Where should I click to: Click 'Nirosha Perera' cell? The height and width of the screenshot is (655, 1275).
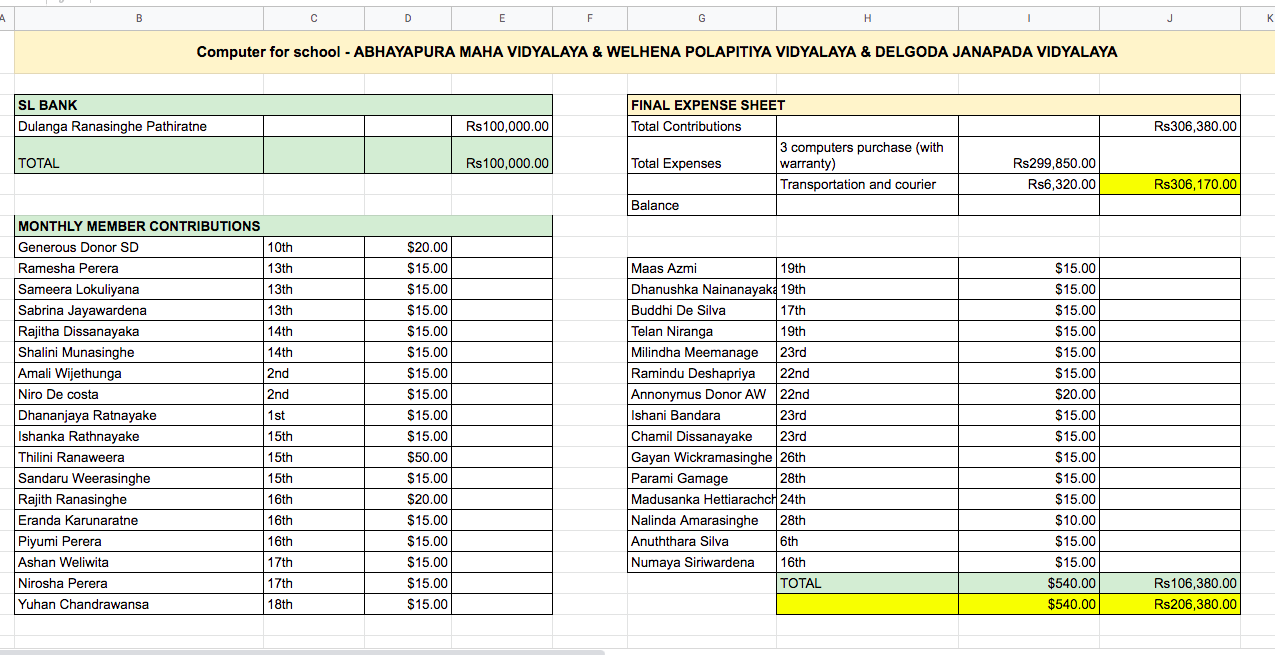(x=139, y=583)
